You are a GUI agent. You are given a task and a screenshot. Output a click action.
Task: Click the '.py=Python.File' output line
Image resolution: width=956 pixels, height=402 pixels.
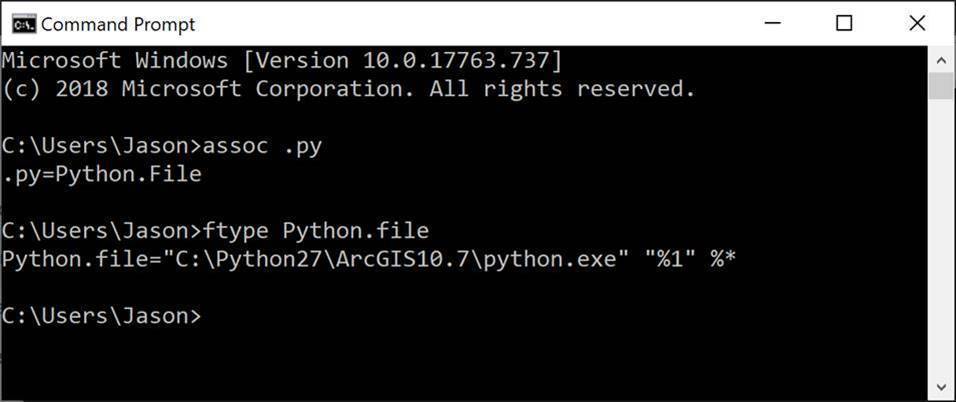click(102, 174)
